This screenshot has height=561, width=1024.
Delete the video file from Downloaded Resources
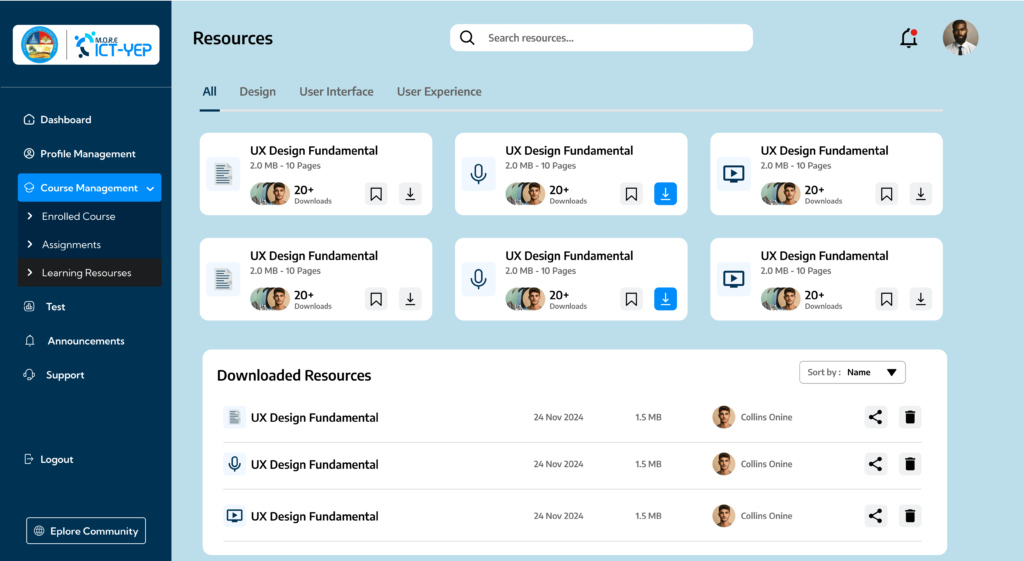click(x=909, y=516)
